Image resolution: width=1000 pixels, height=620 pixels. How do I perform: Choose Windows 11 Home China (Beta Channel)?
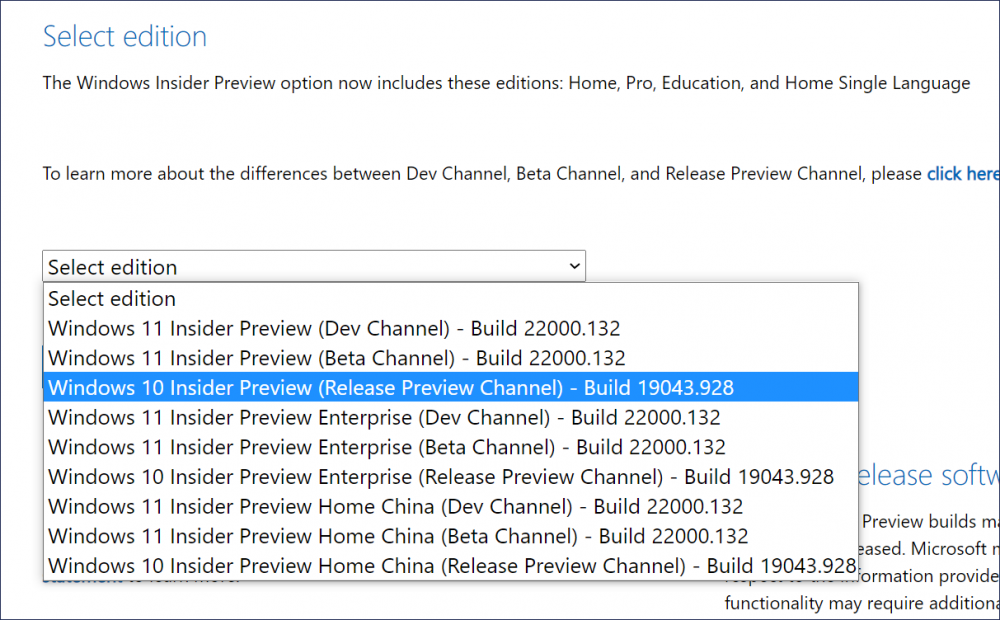tap(451, 536)
